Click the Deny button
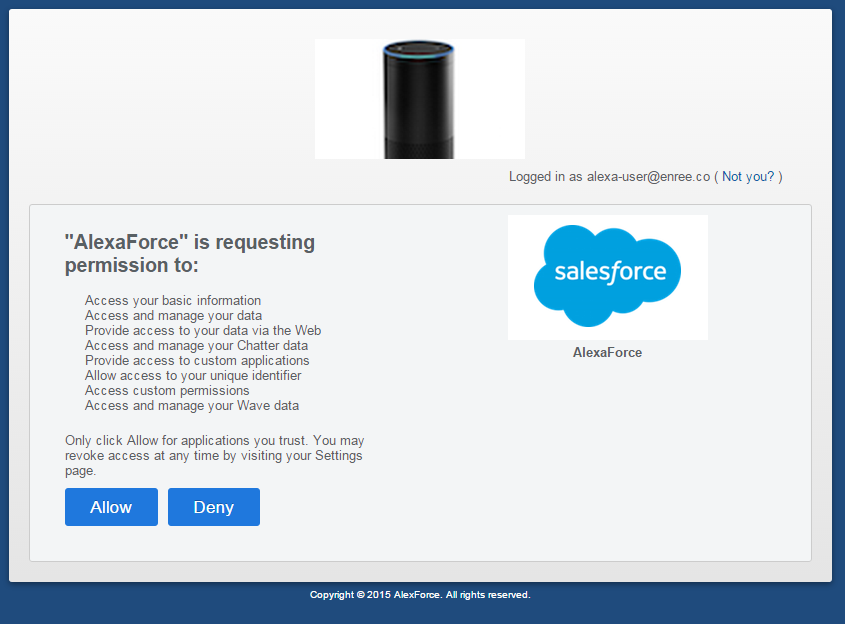 [213, 507]
